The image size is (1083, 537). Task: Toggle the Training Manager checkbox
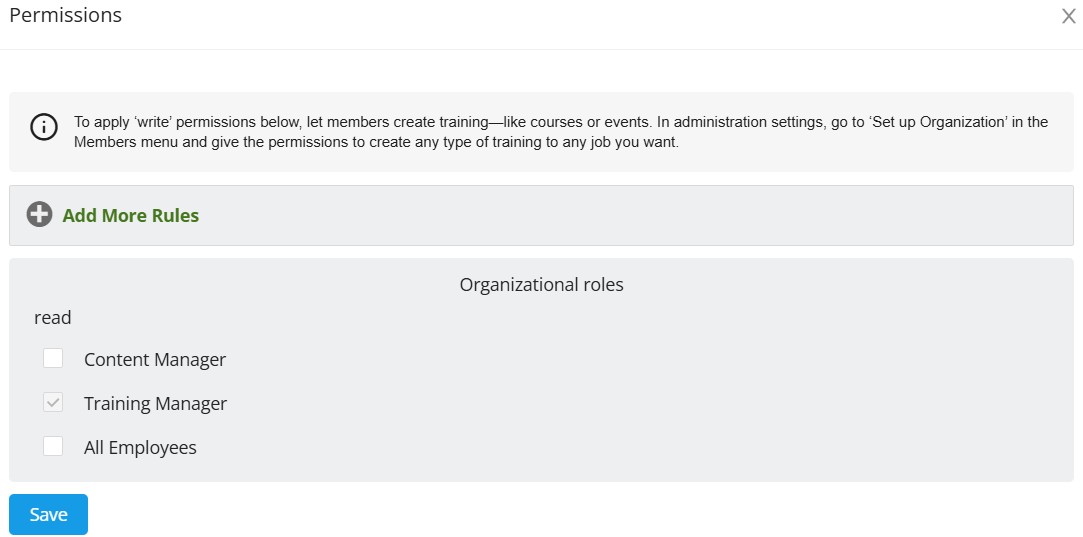pos(53,402)
